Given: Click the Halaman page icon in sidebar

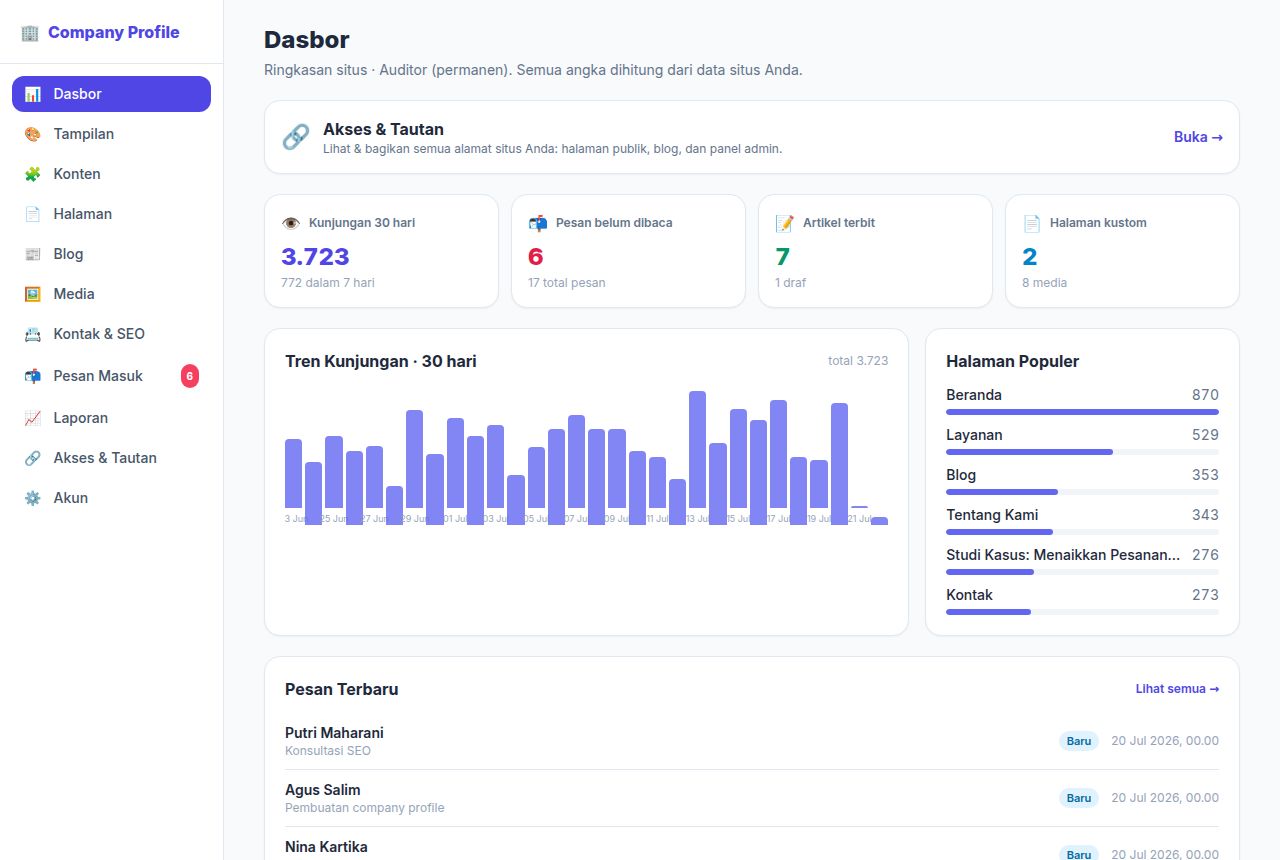Looking at the screenshot, I should click(x=33, y=214).
